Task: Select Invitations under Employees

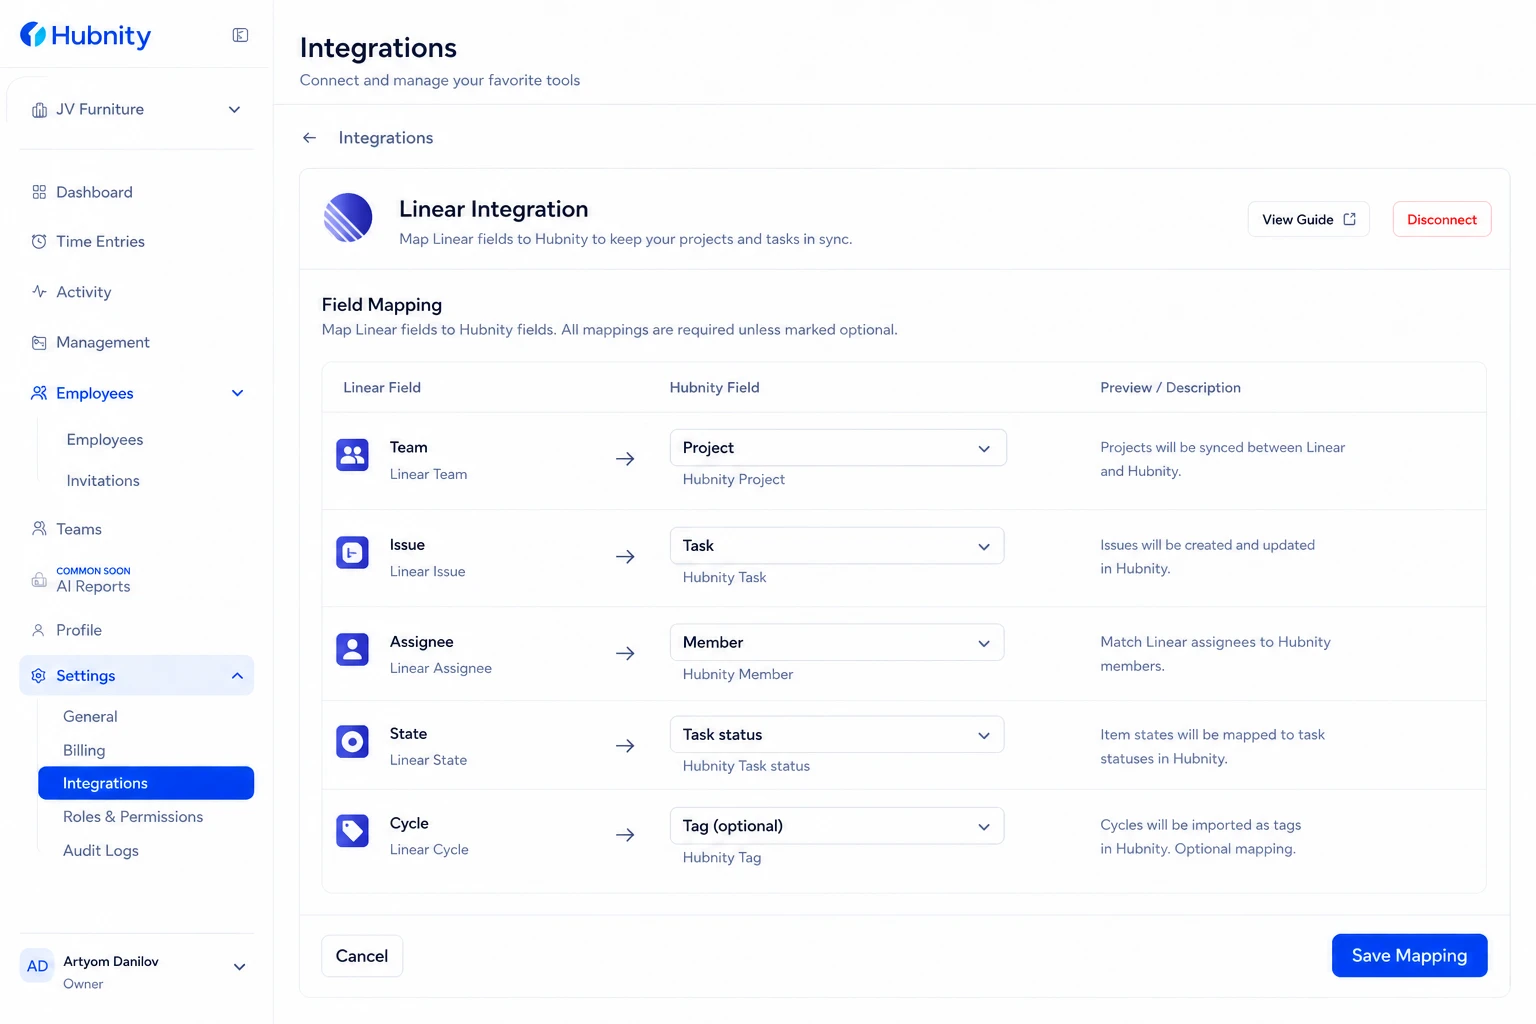Action: 103,481
